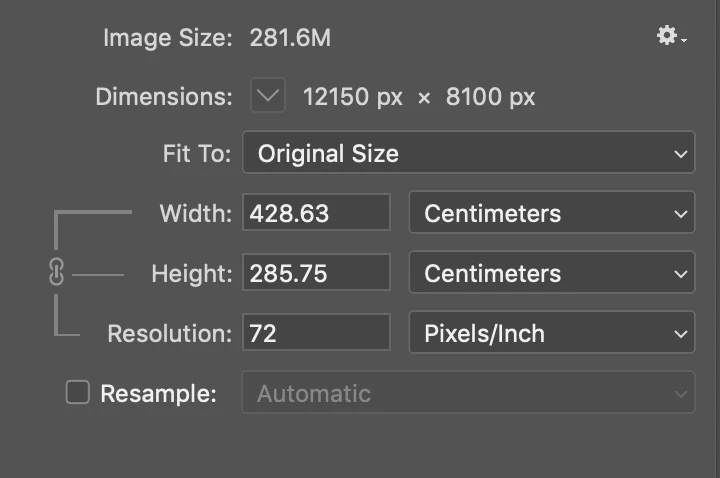Expand the Fit To Original Size dropdown
The image size is (720, 478).
pos(468,152)
